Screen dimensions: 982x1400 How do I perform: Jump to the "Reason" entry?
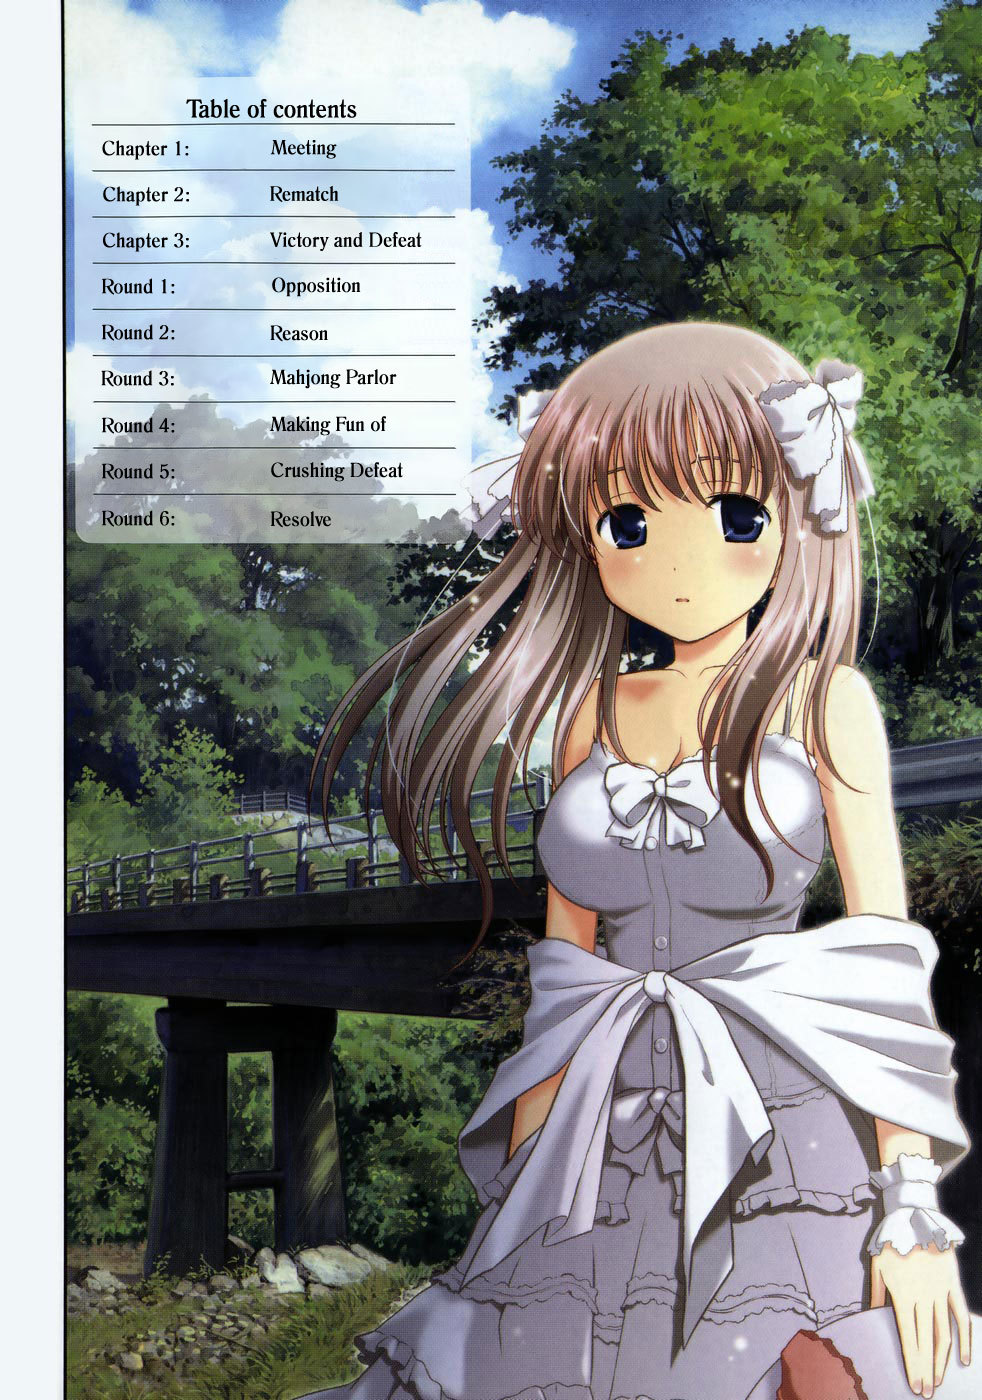tap(298, 333)
